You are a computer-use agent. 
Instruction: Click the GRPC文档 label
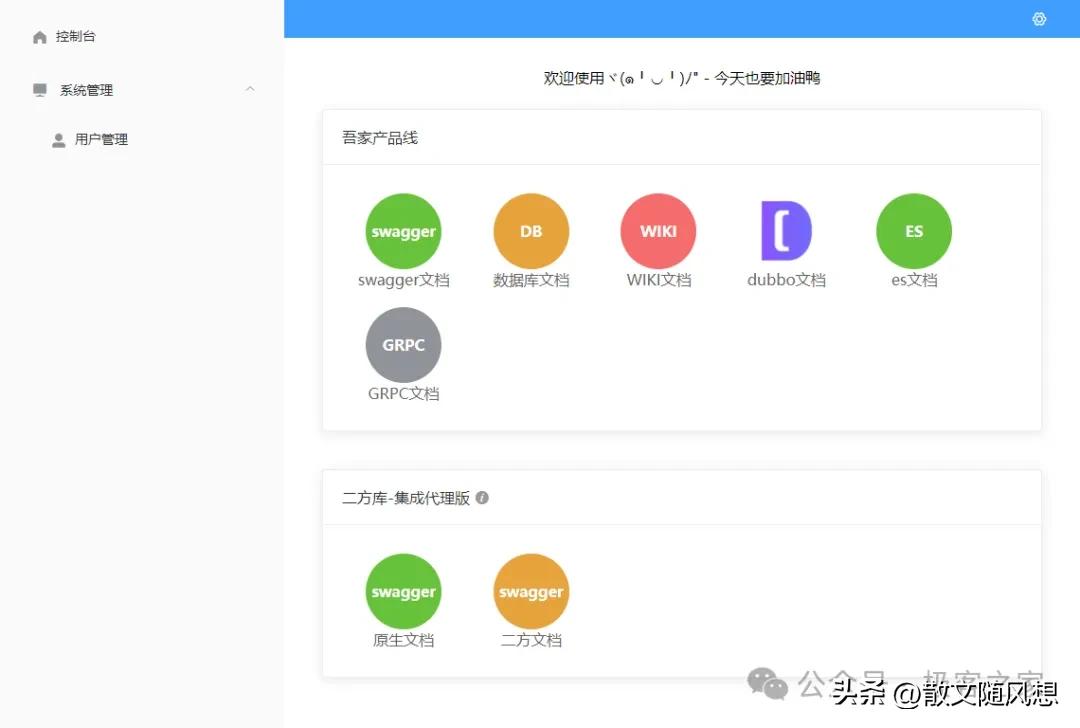(x=404, y=393)
